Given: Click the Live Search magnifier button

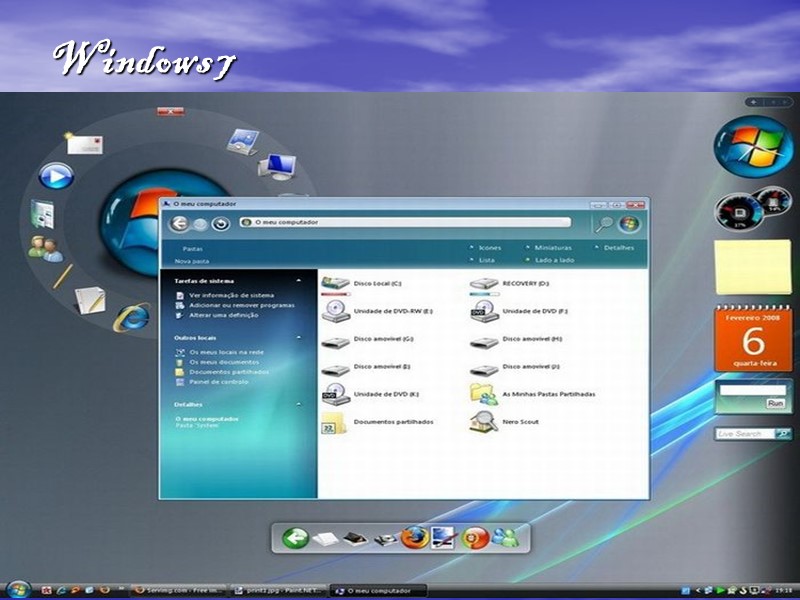Looking at the screenshot, I should 783,434.
